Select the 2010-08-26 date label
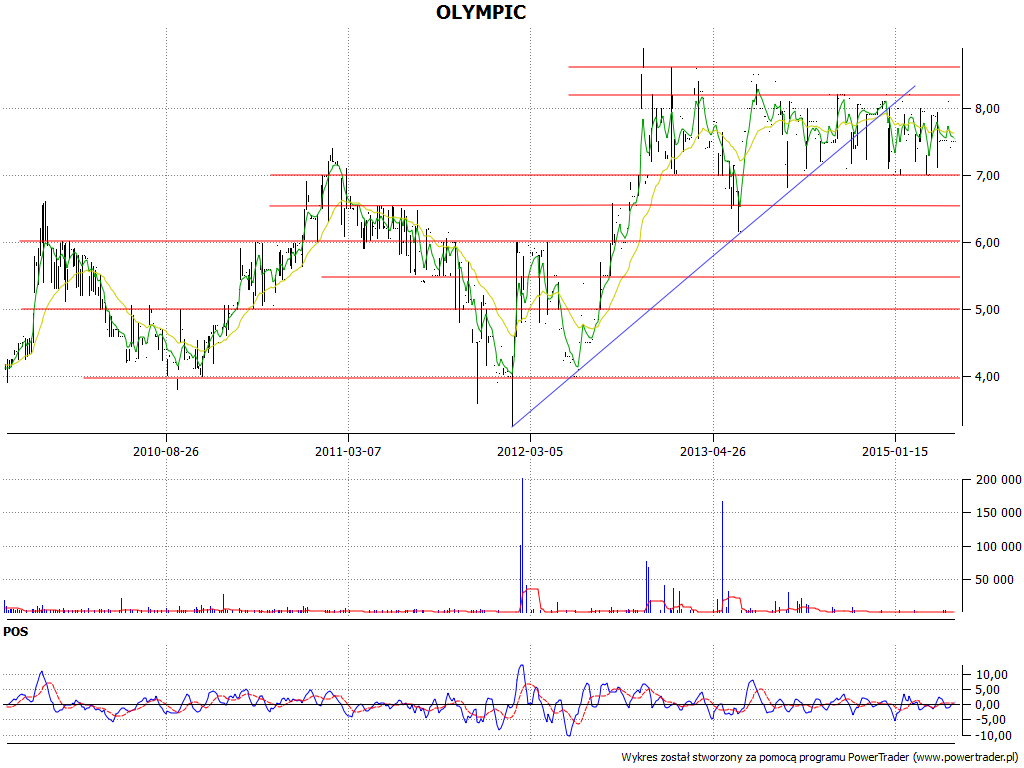This screenshot has height=768, width=1024. [166, 451]
